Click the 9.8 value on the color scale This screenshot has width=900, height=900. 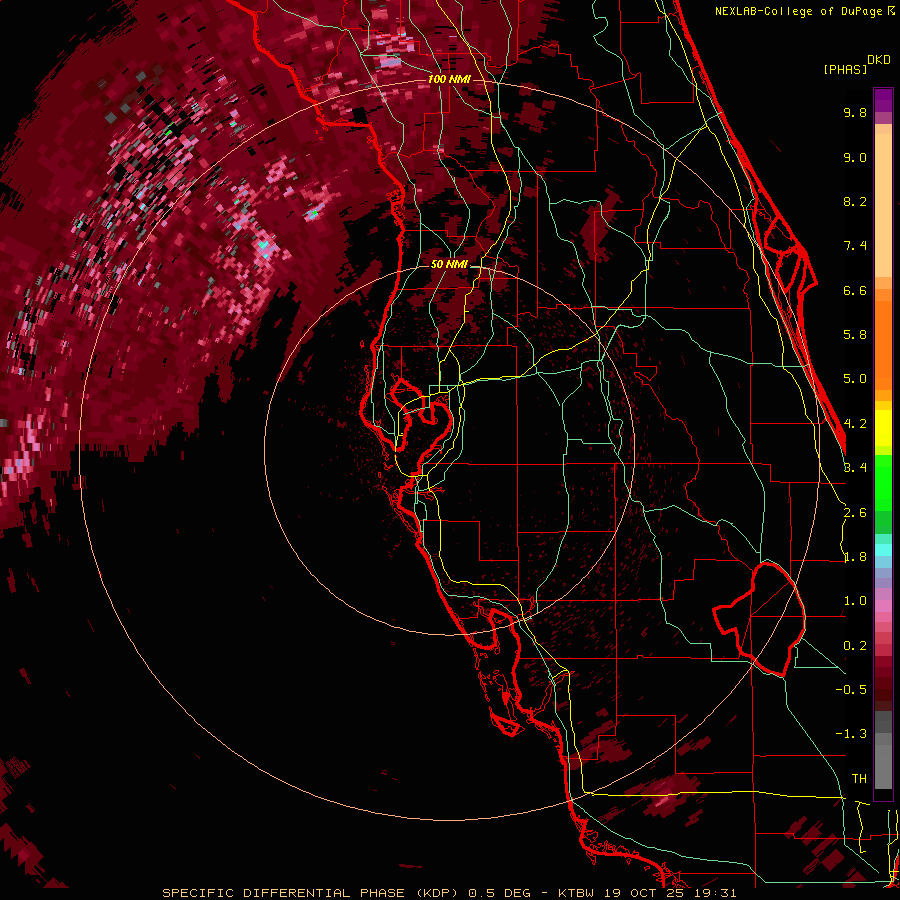click(x=855, y=112)
